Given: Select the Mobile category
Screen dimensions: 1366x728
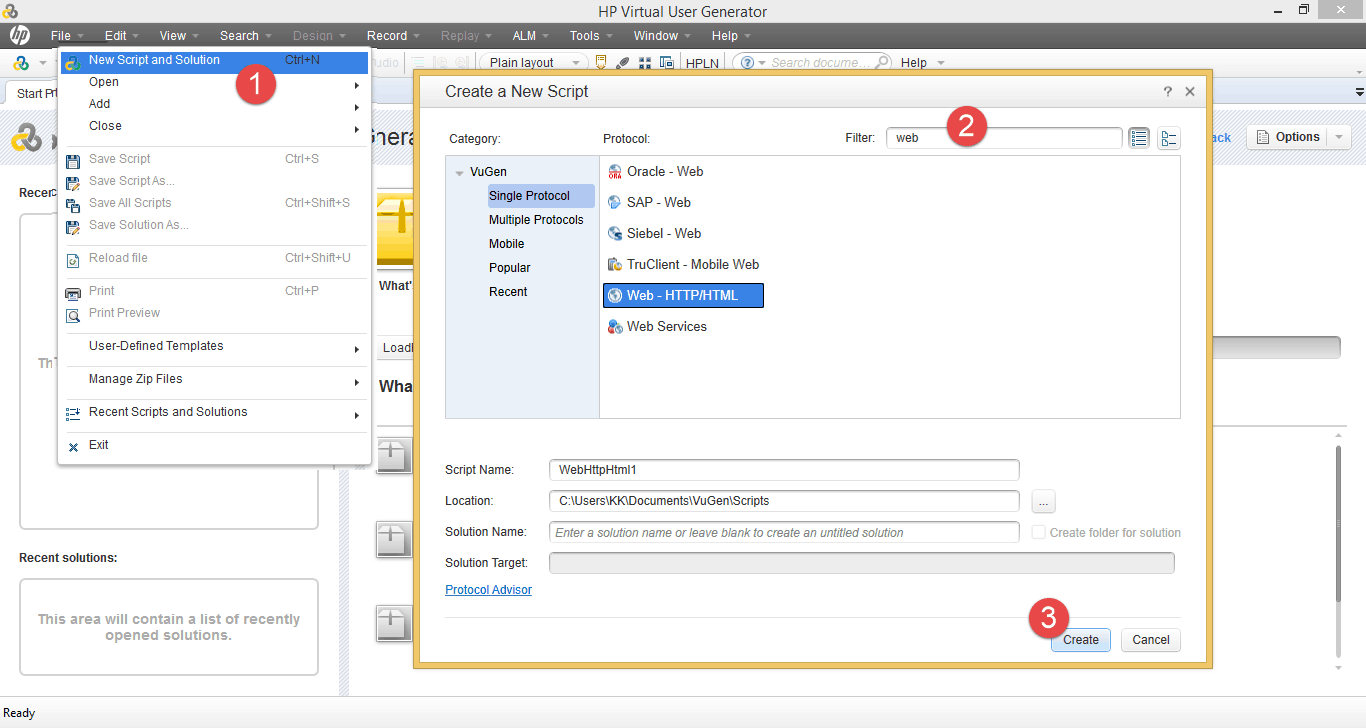Looking at the screenshot, I should point(506,244).
